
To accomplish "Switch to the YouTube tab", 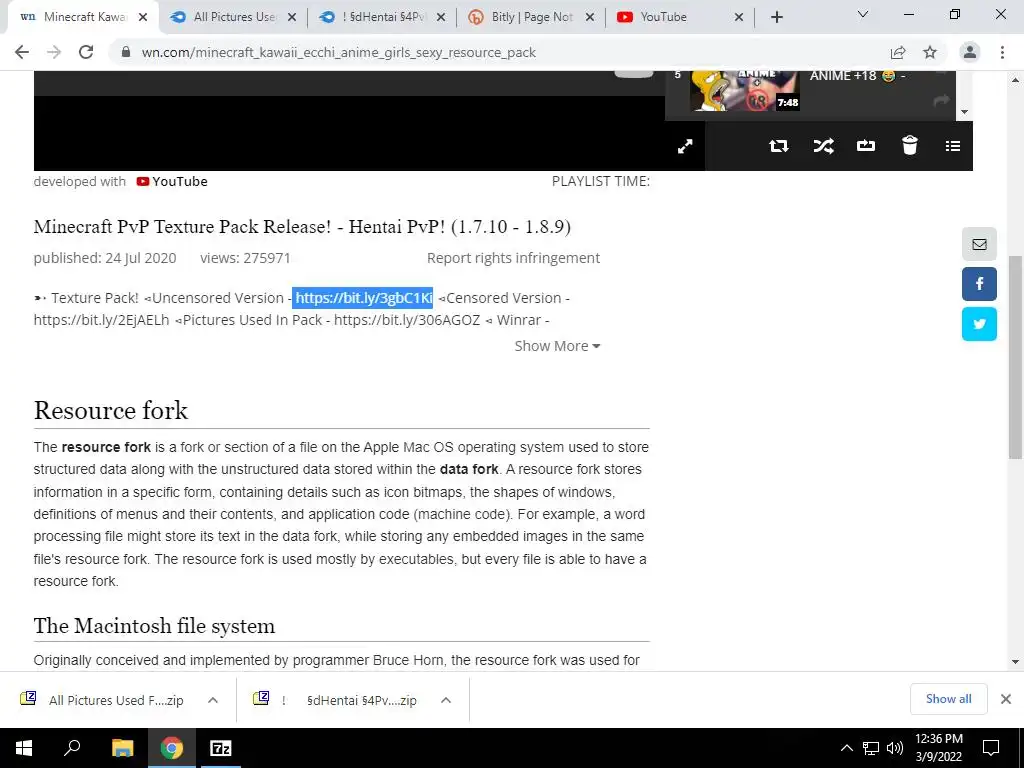I will point(680,17).
